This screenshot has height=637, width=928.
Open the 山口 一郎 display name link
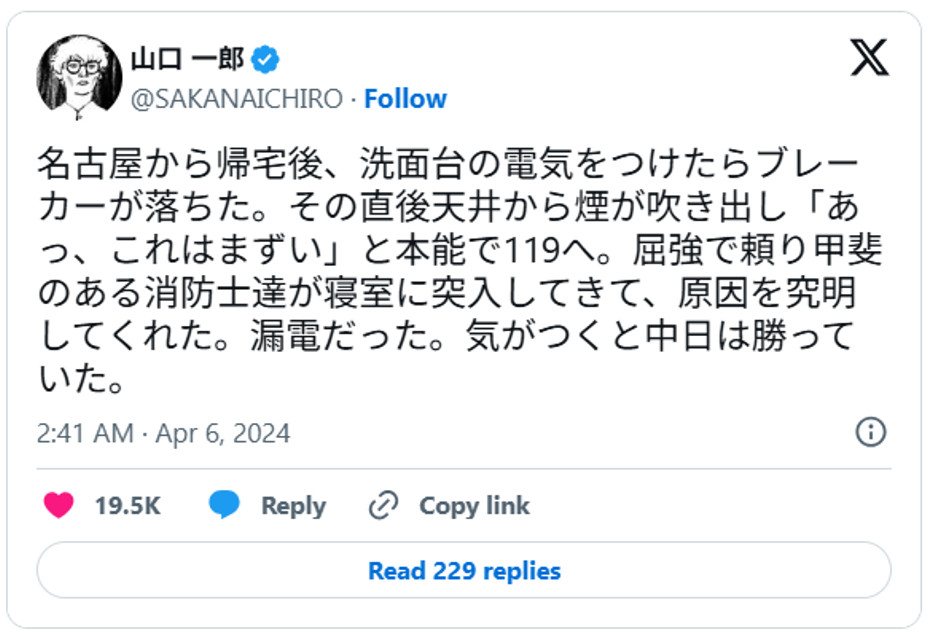click(188, 60)
